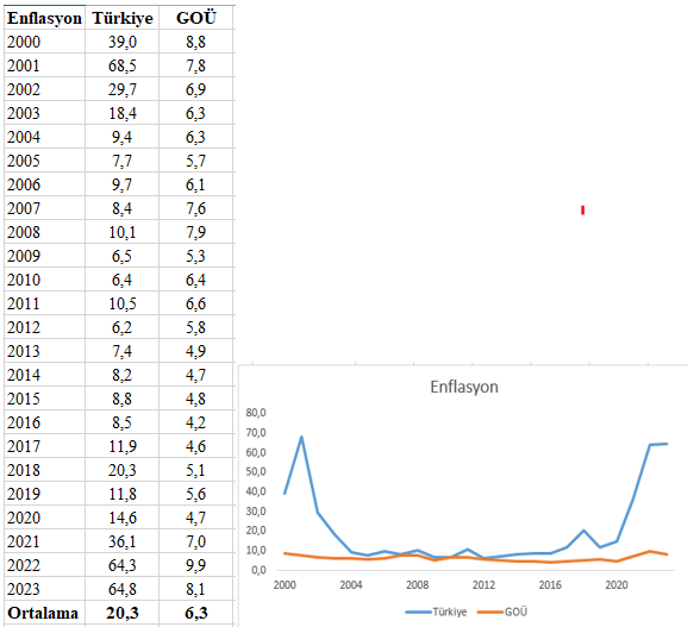Click the cell with value 36,1
The image size is (700, 627).
tap(123, 540)
